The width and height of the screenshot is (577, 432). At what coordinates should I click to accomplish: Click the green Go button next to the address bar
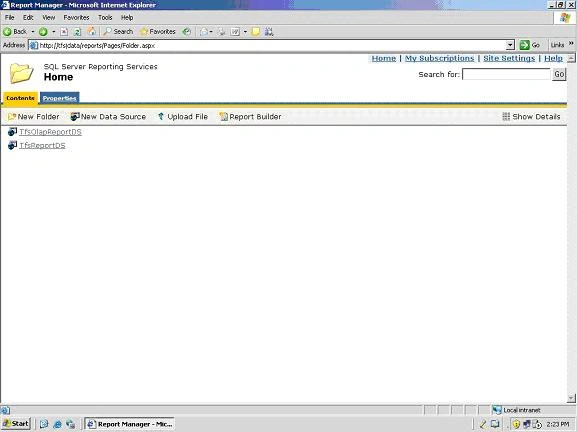(530, 45)
